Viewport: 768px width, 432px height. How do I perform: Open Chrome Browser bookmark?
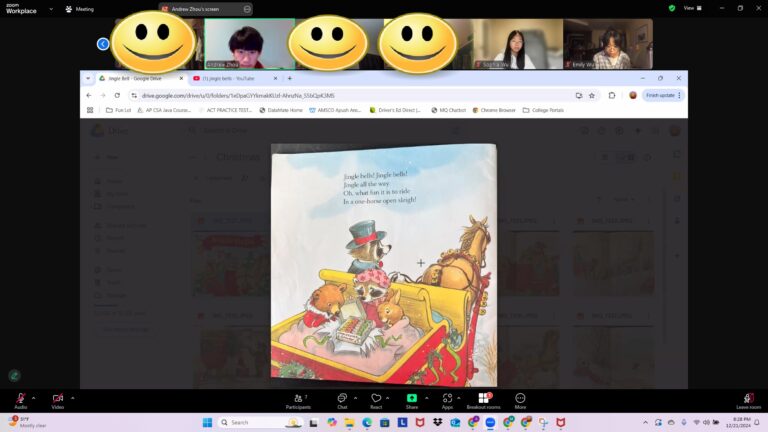point(494,110)
